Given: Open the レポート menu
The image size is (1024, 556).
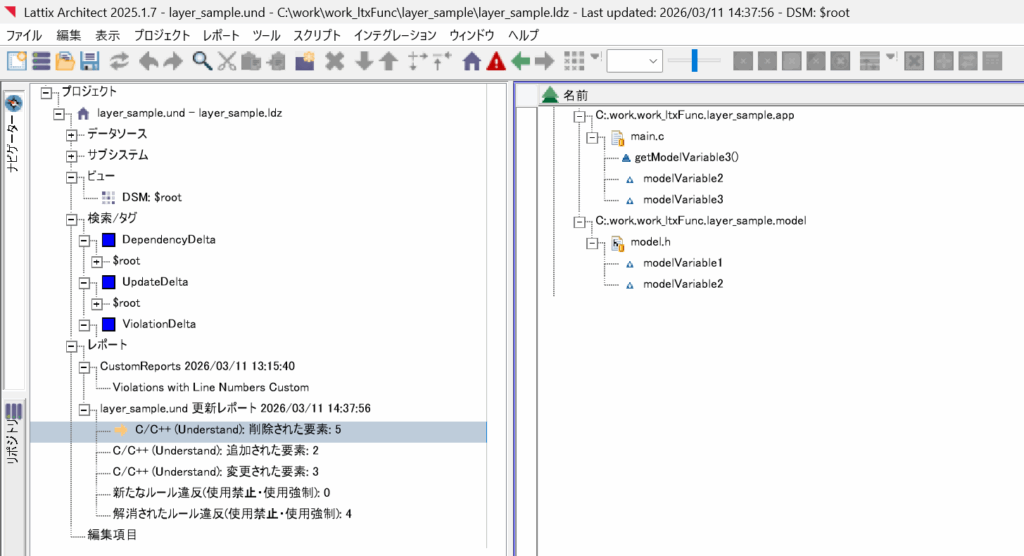Looking at the screenshot, I should [220, 35].
